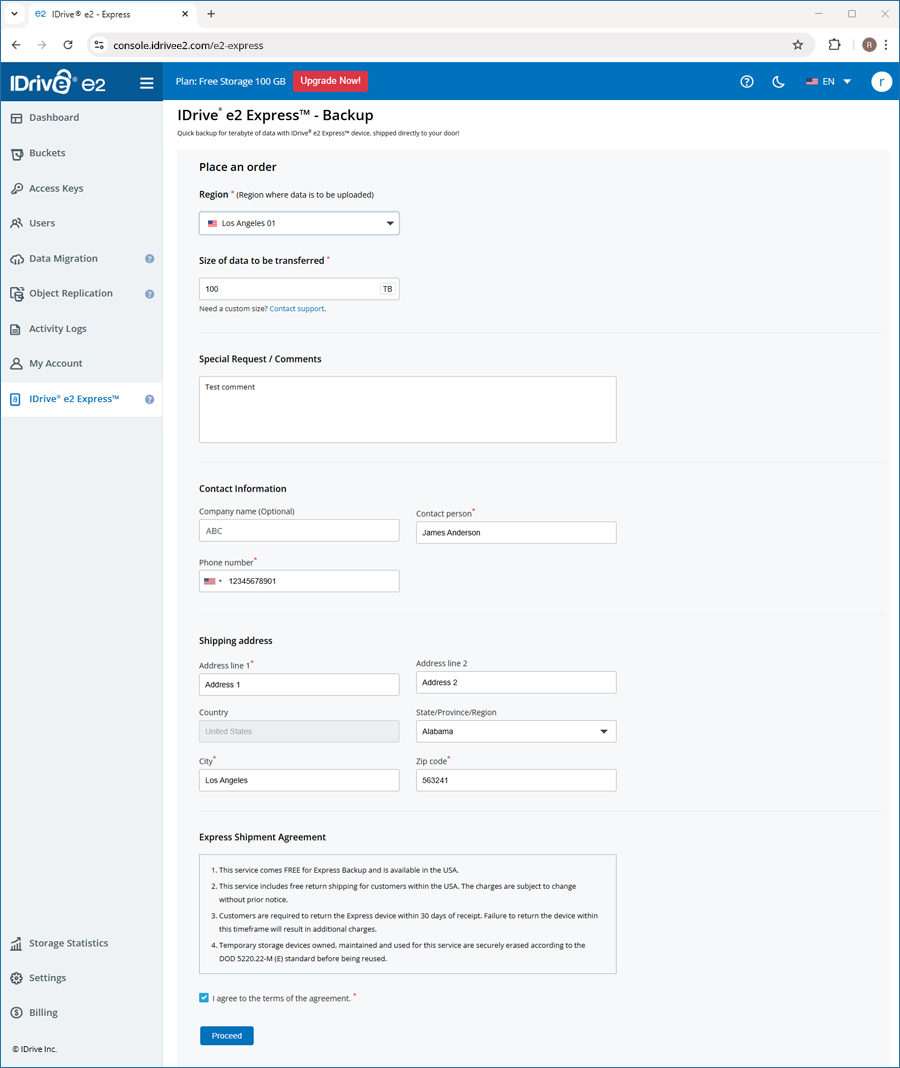The image size is (900, 1068).
Task: Click the Upgrade Now! button
Action: pyautogui.click(x=330, y=81)
